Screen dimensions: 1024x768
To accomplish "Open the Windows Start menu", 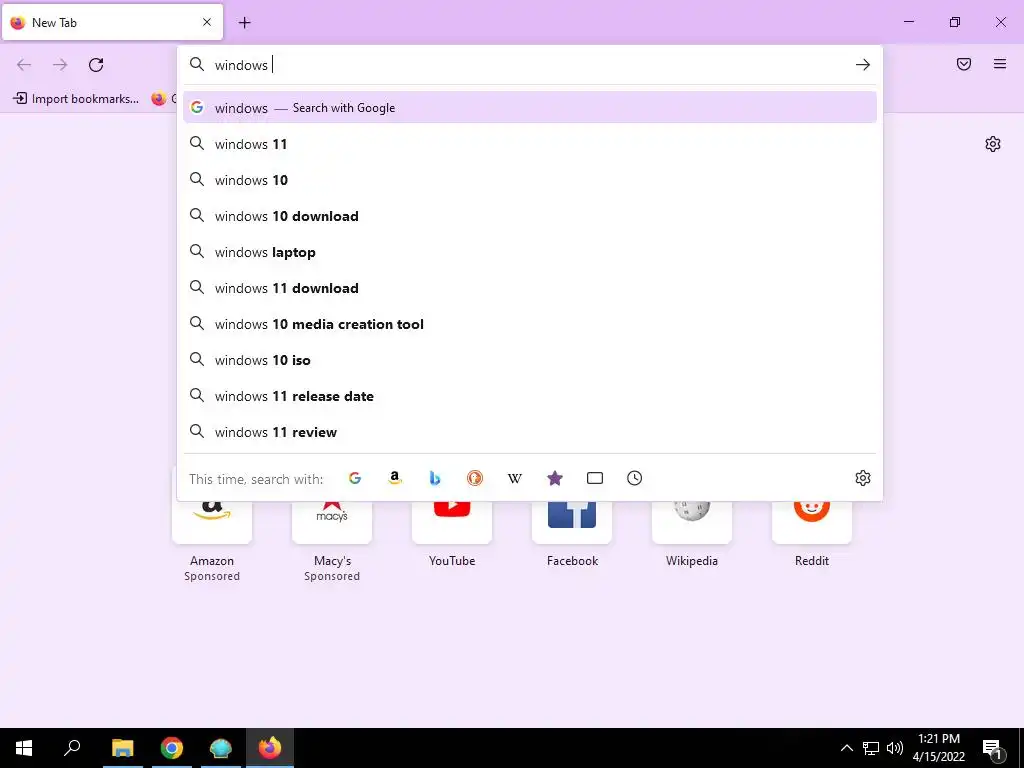I will tap(24, 748).
